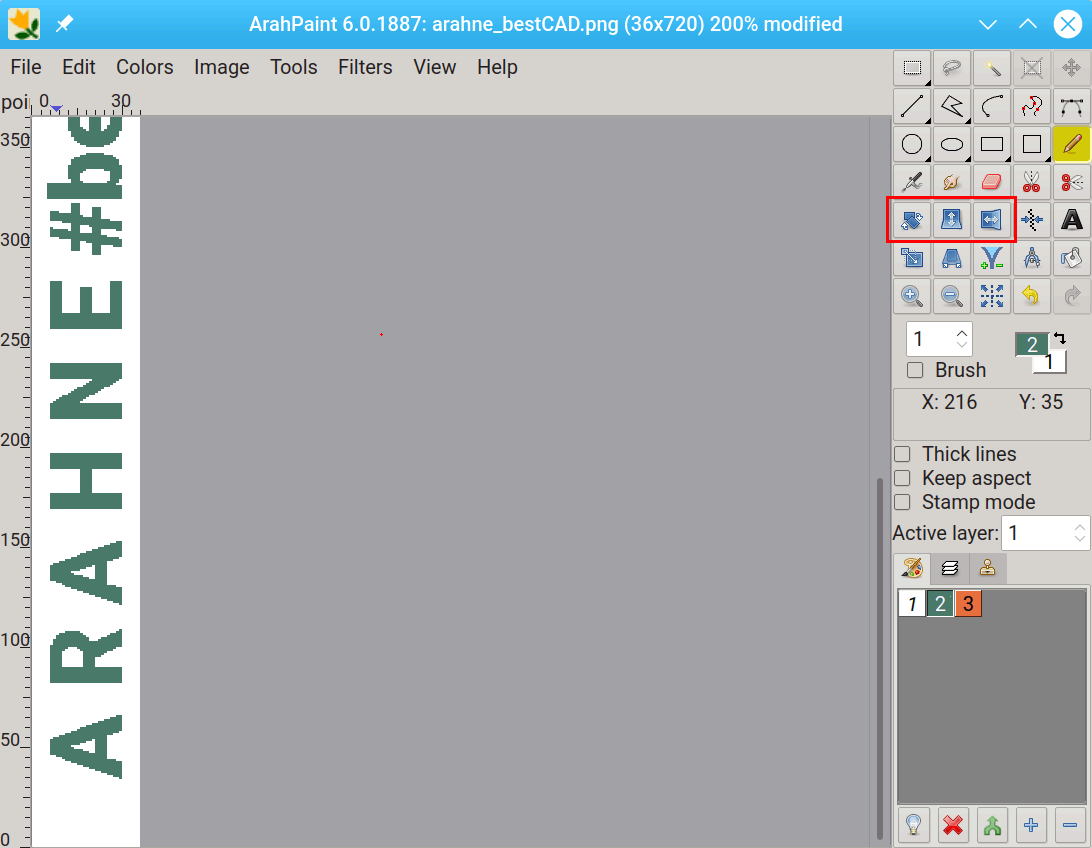Viewport: 1092px width, 848px height.
Task: Open the Edit menu
Action: click(x=79, y=67)
